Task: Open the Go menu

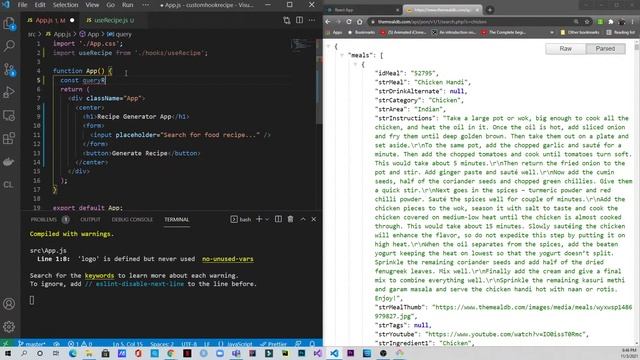Action: point(111,5)
